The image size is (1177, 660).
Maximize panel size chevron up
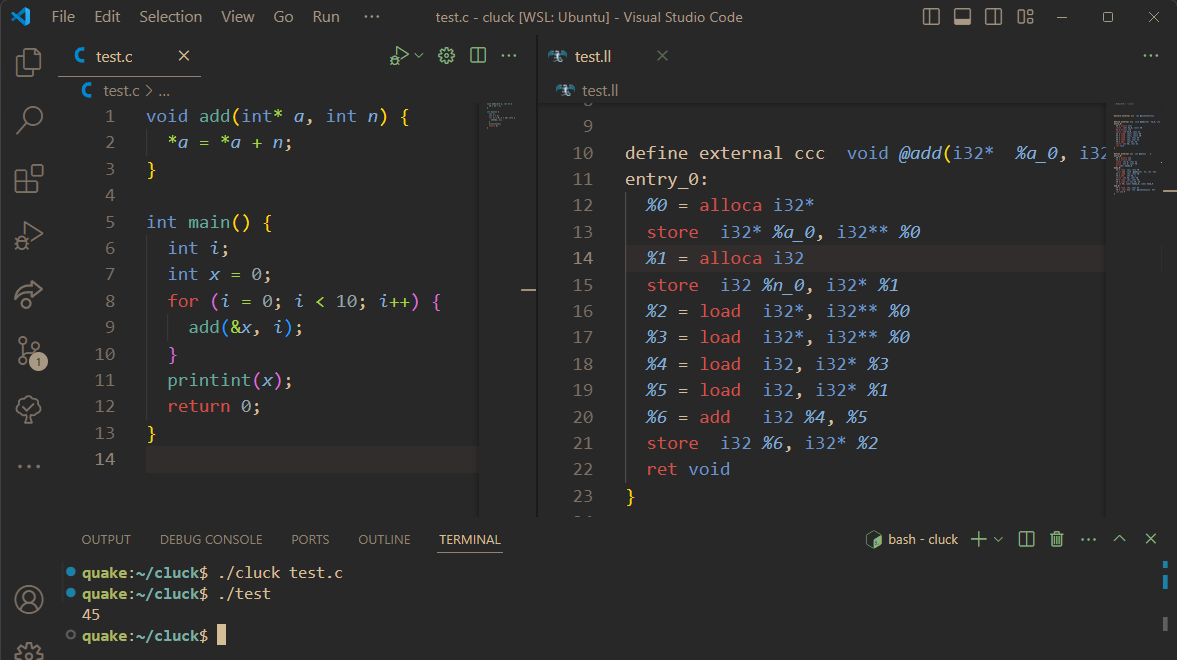(x=1119, y=538)
